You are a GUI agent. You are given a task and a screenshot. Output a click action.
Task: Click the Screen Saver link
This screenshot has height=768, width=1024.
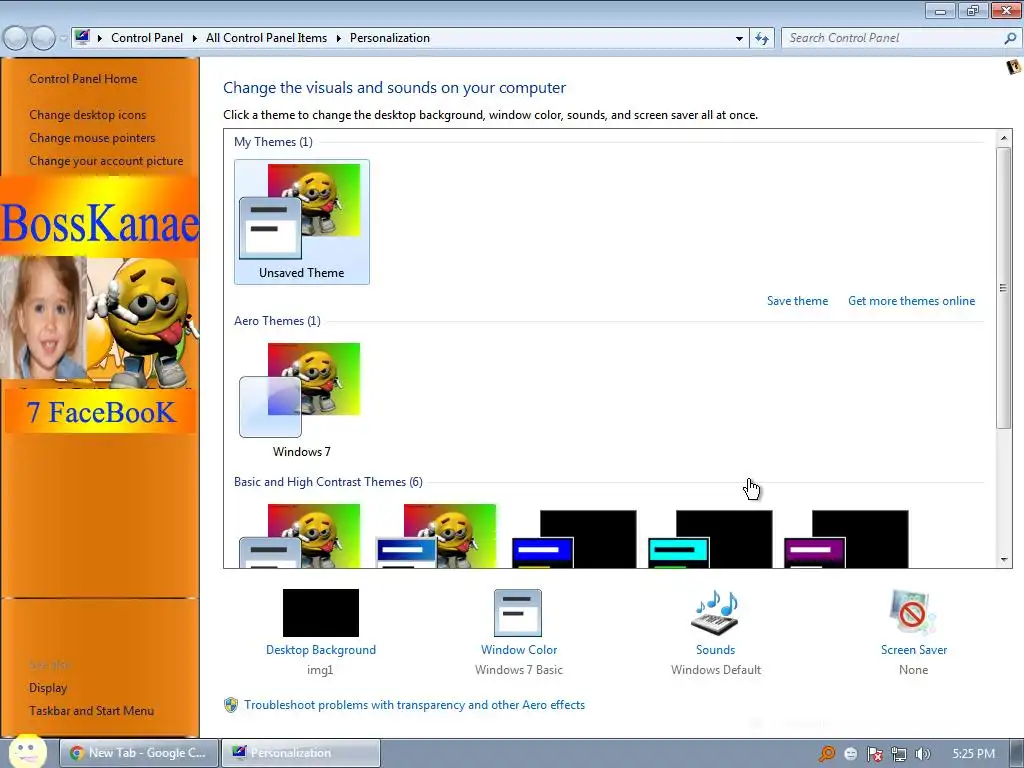pos(914,650)
